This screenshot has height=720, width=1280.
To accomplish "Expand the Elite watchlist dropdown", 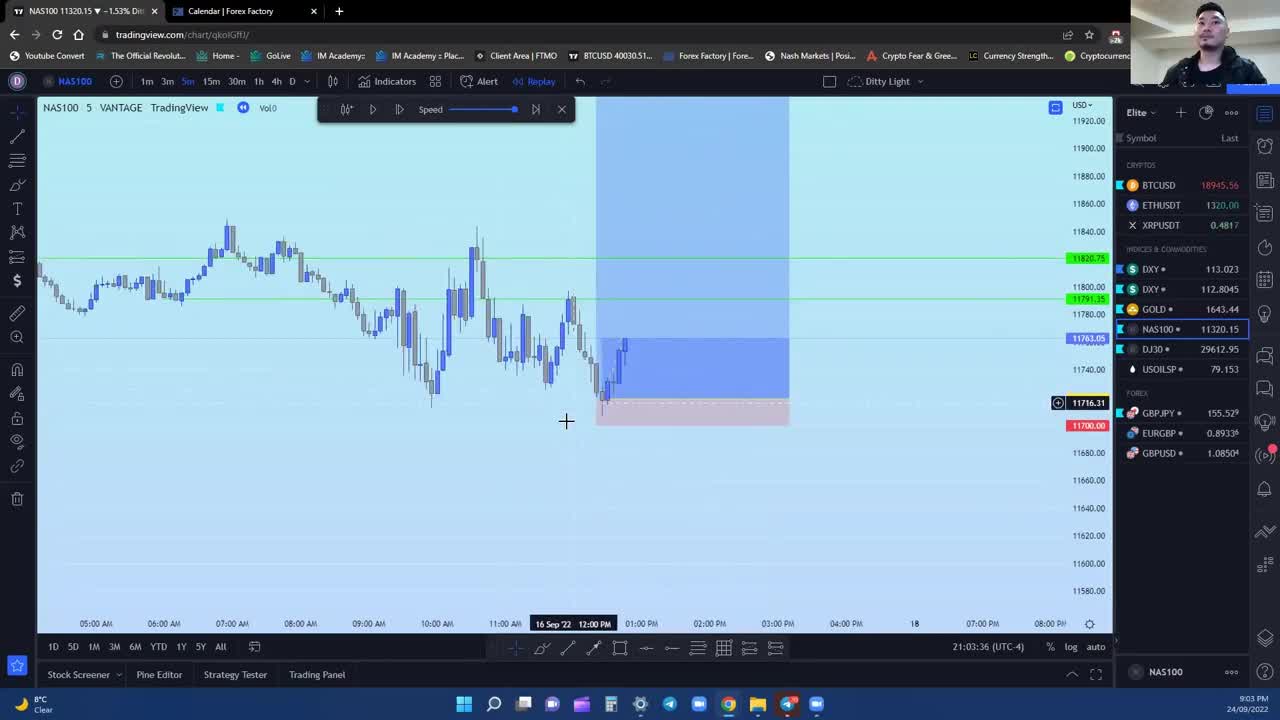I will click(1140, 112).
